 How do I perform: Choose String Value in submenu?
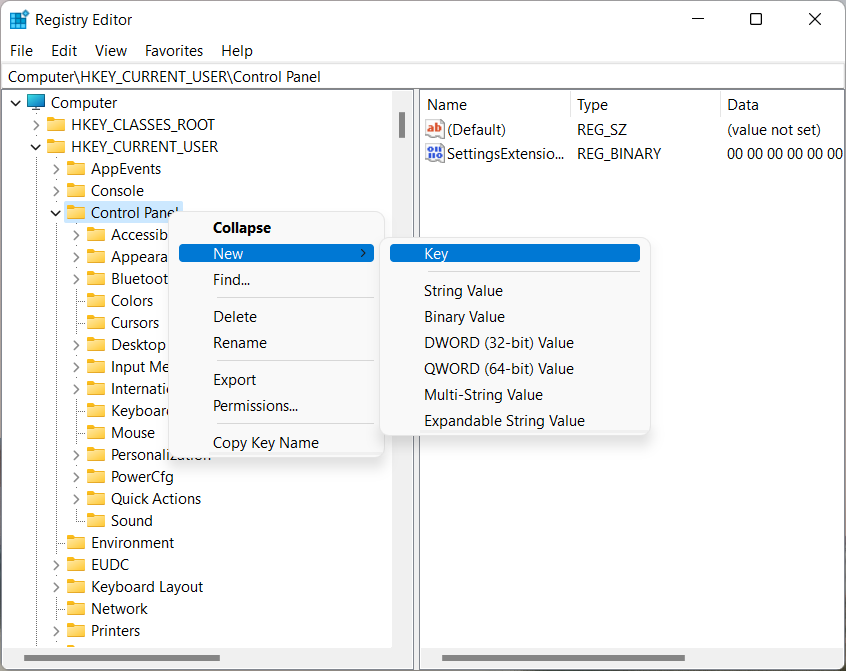(x=515, y=291)
